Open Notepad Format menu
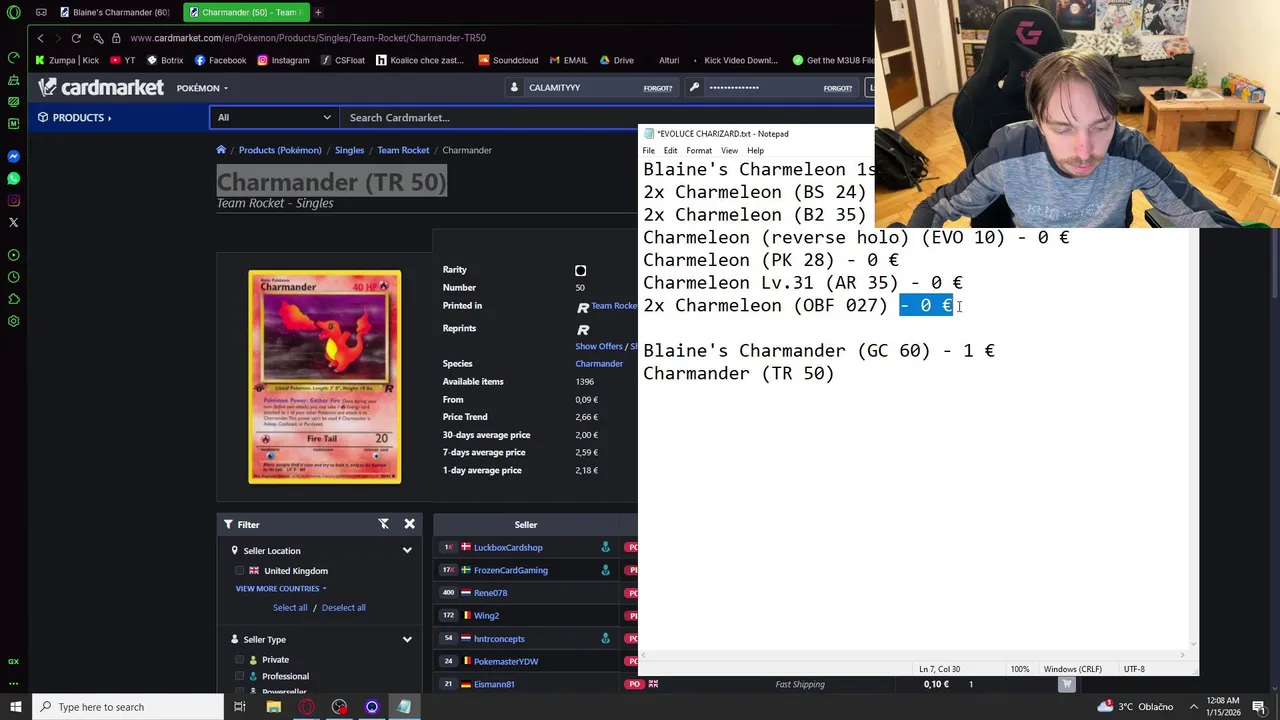This screenshot has height=720, width=1280. point(699,151)
